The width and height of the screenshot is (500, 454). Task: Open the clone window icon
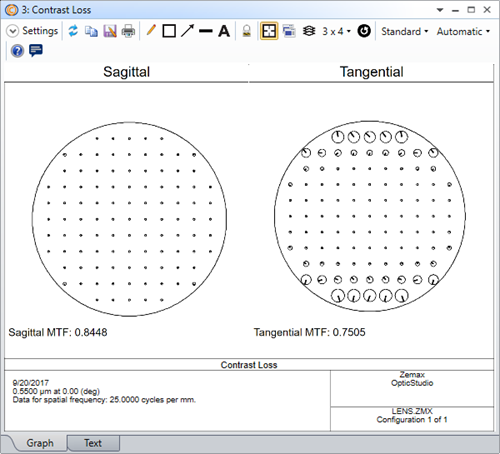click(x=289, y=31)
